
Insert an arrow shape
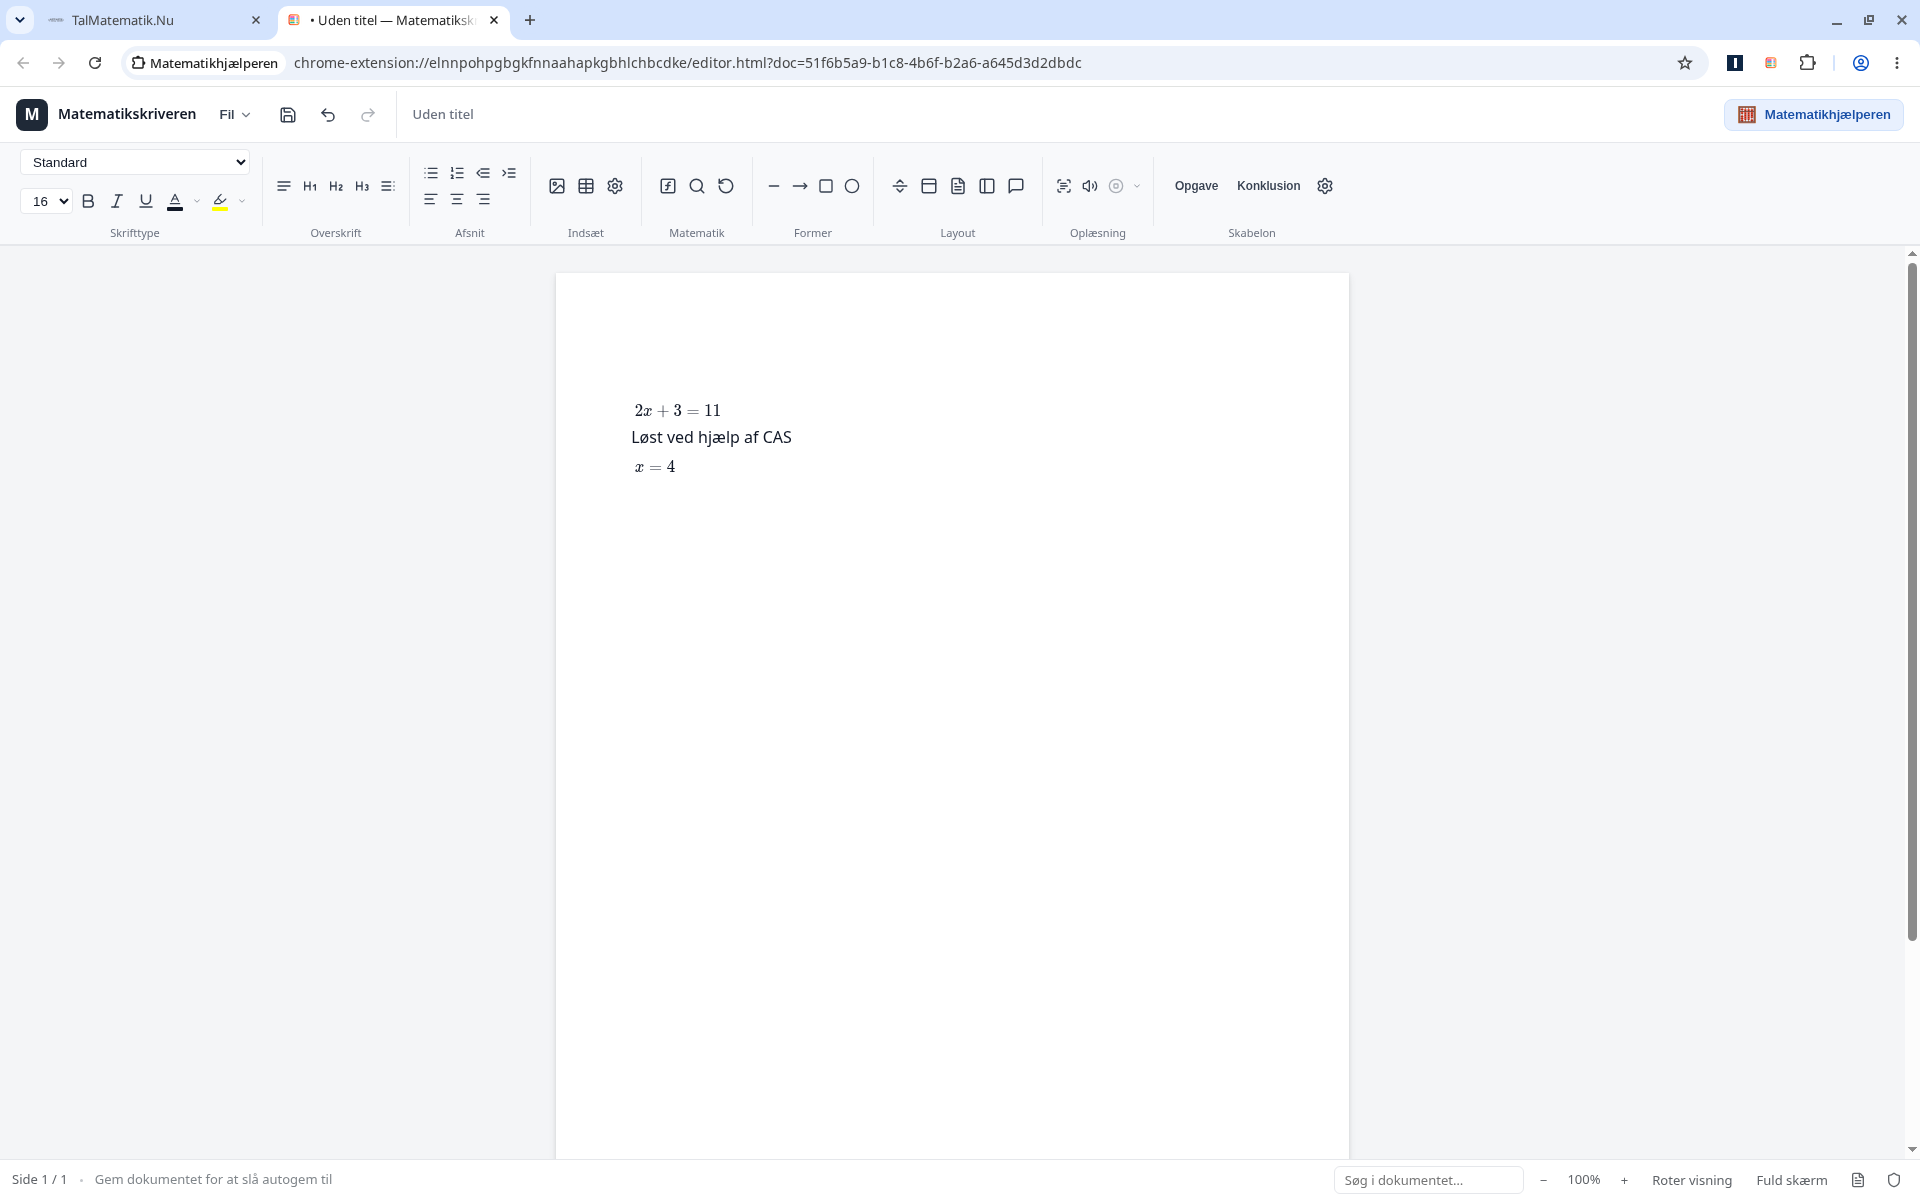pos(800,186)
